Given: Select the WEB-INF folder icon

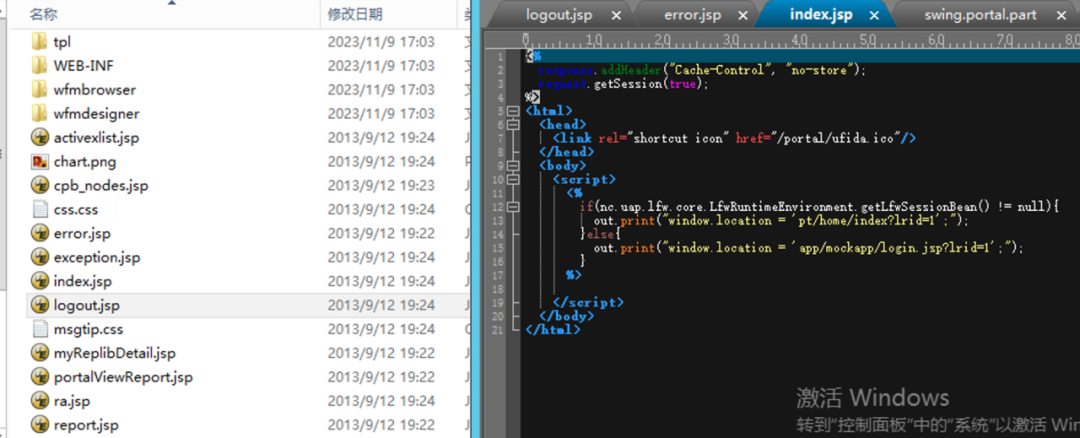Looking at the screenshot, I should [x=39, y=66].
